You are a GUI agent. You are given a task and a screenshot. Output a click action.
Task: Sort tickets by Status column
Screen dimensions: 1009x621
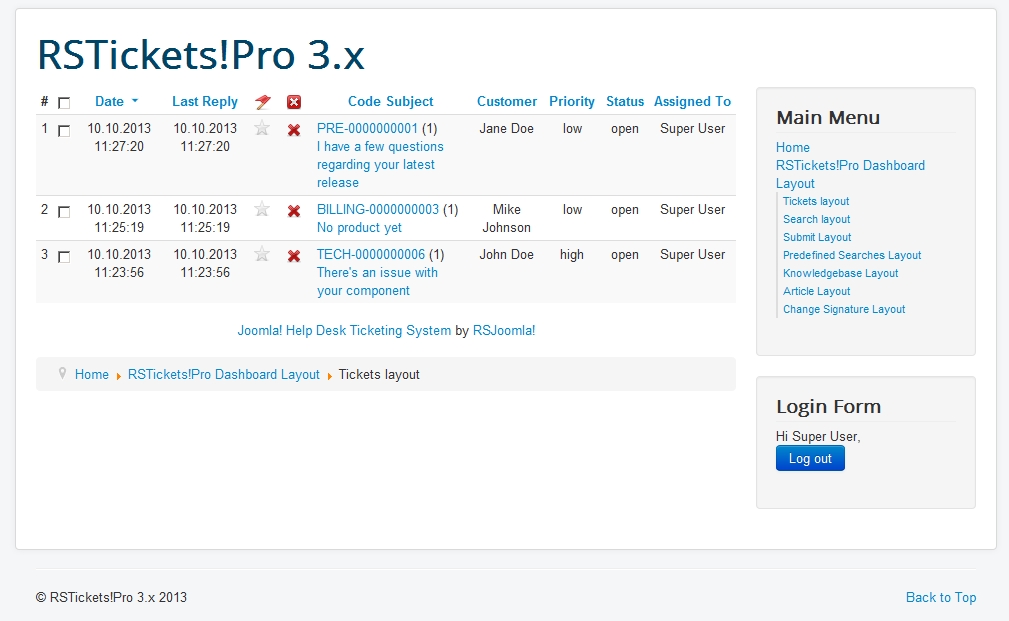(625, 101)
